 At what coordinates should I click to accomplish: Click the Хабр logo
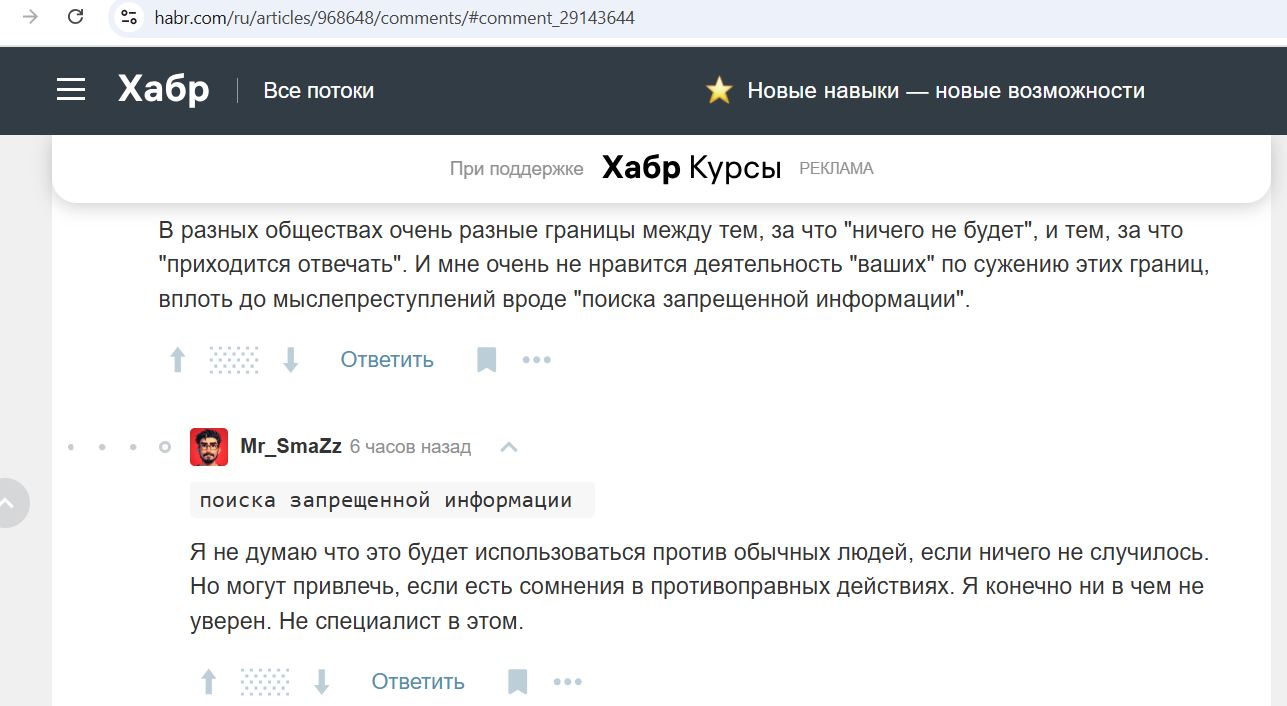click(163, 90)
